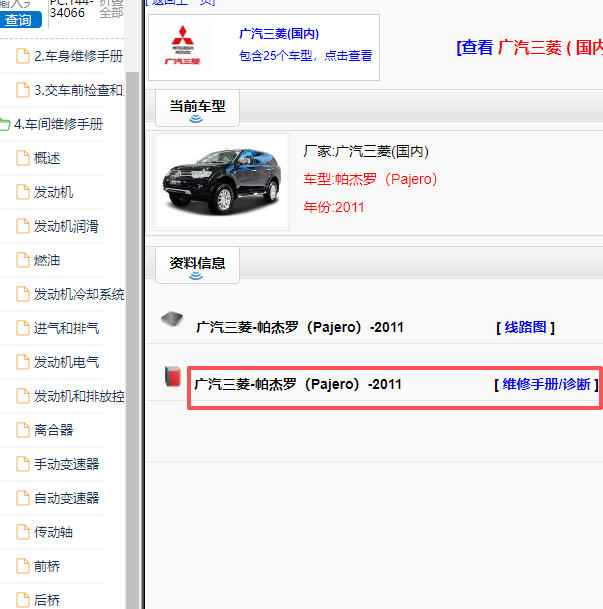603x609 pixels.
Task: Click the page icon beside 发动机和排放控
Action: 23,396
